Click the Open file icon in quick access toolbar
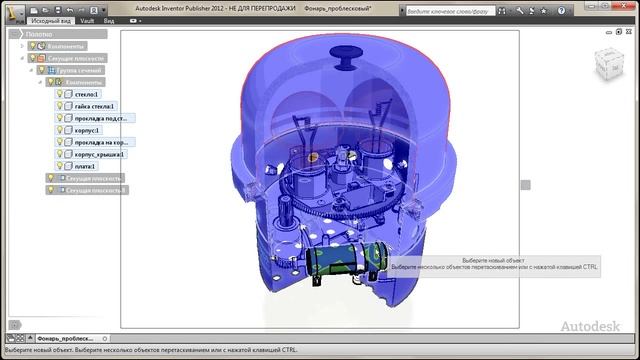The image size is (640, 360). [46, 10]
